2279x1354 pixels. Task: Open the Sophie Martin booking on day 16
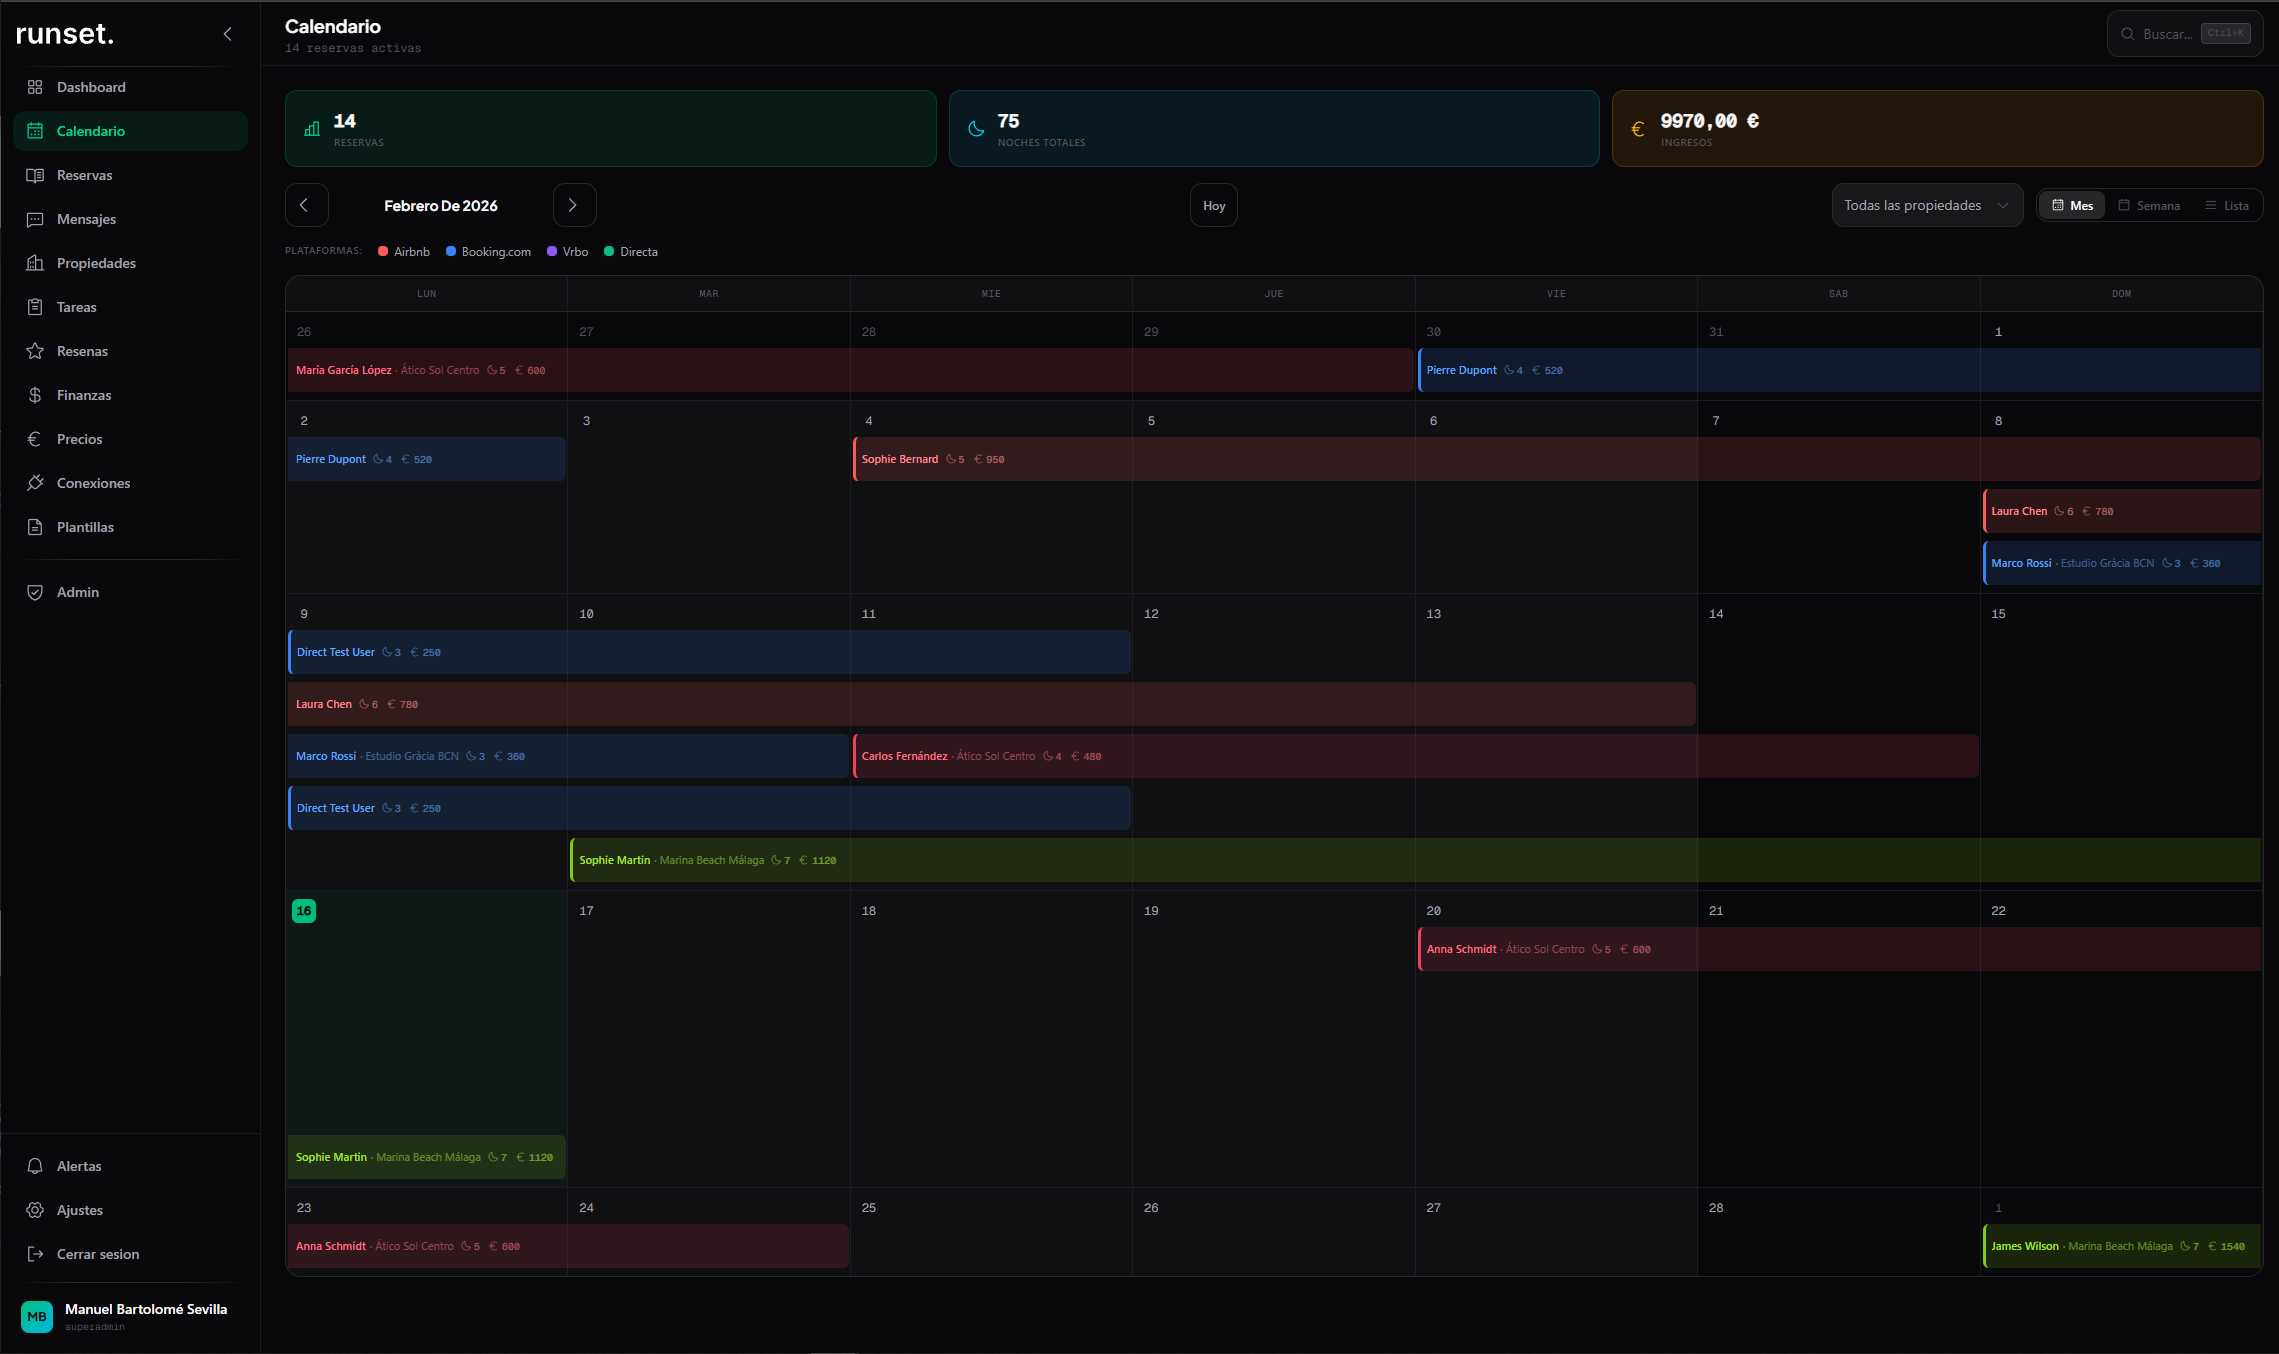tap(425, 1157)
